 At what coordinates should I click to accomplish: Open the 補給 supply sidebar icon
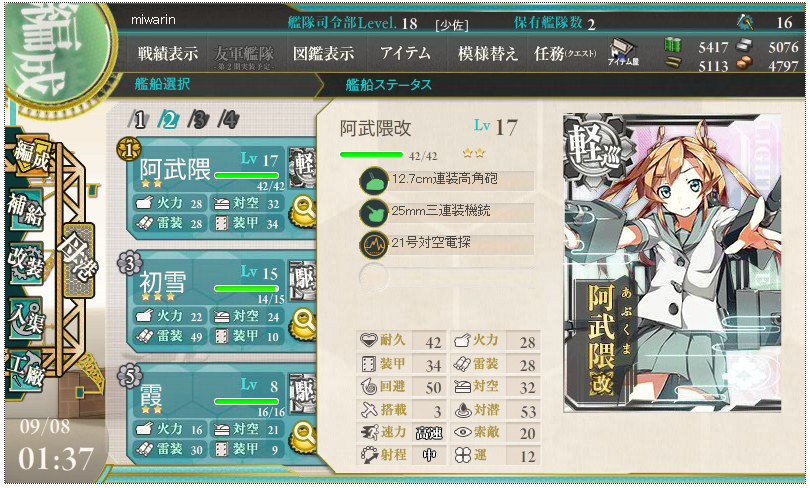tap(25, 210)
